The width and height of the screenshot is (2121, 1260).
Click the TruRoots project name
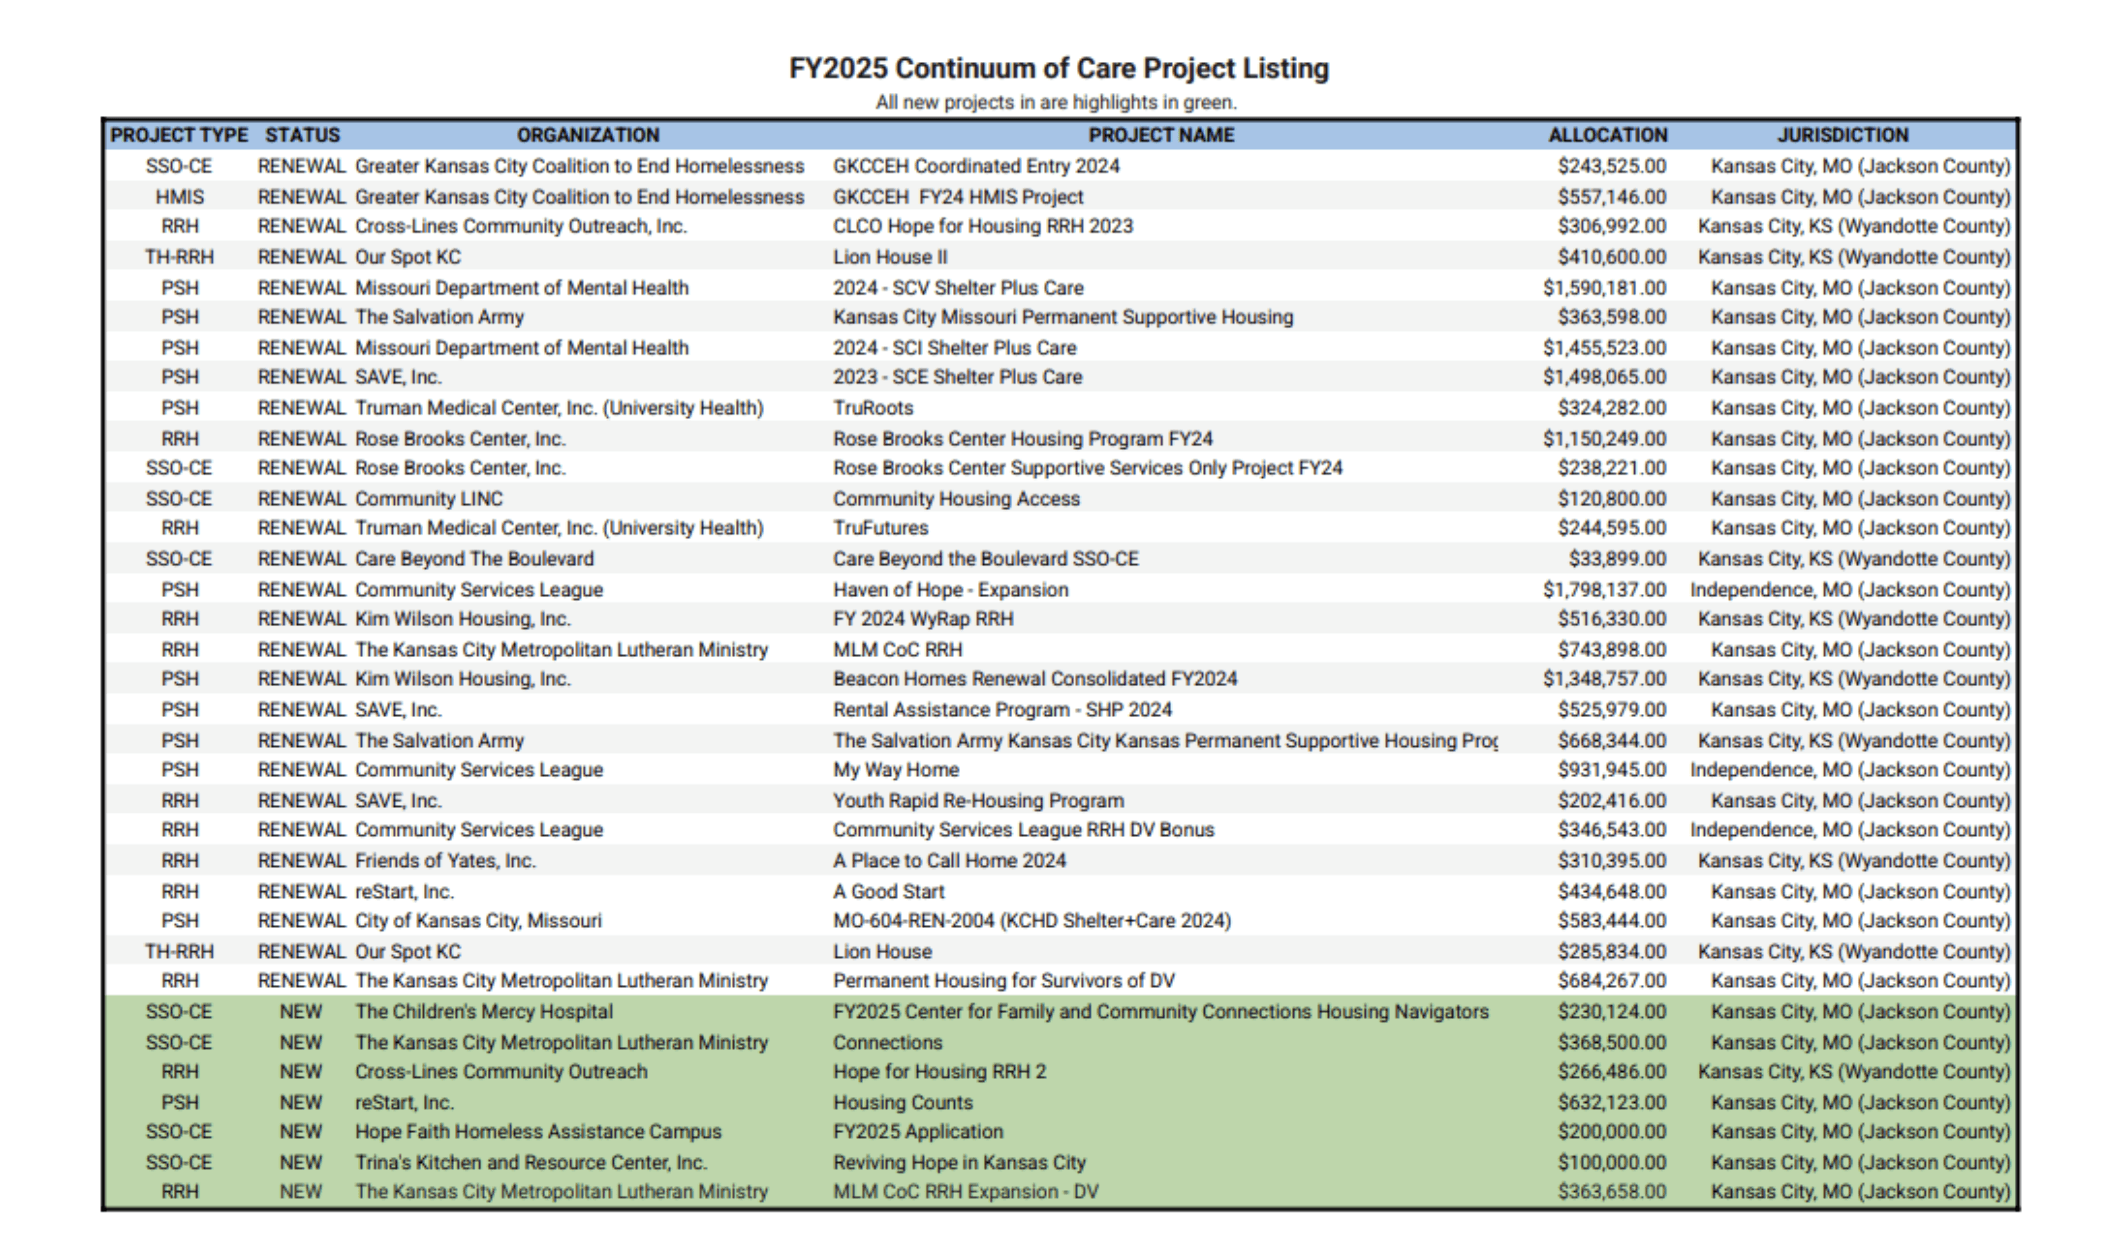pyautogui.click(x=873, y=408)
